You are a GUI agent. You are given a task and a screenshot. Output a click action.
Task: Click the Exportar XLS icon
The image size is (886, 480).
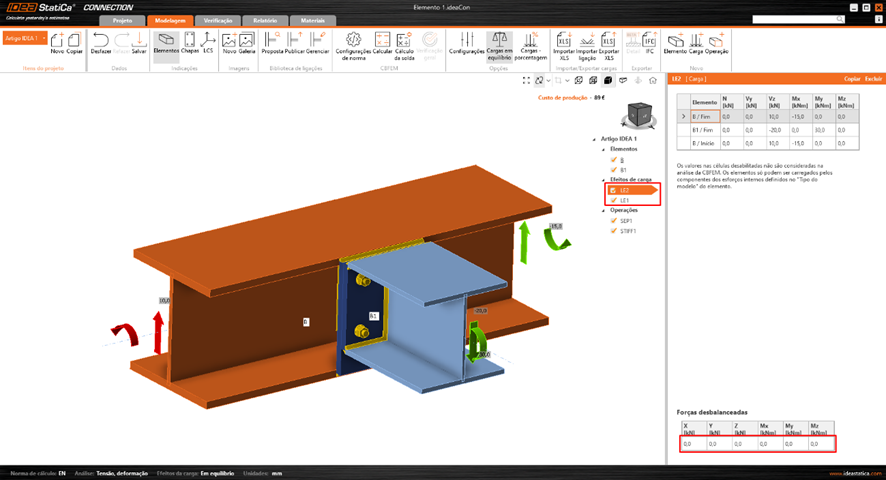(x=609, y=41)
